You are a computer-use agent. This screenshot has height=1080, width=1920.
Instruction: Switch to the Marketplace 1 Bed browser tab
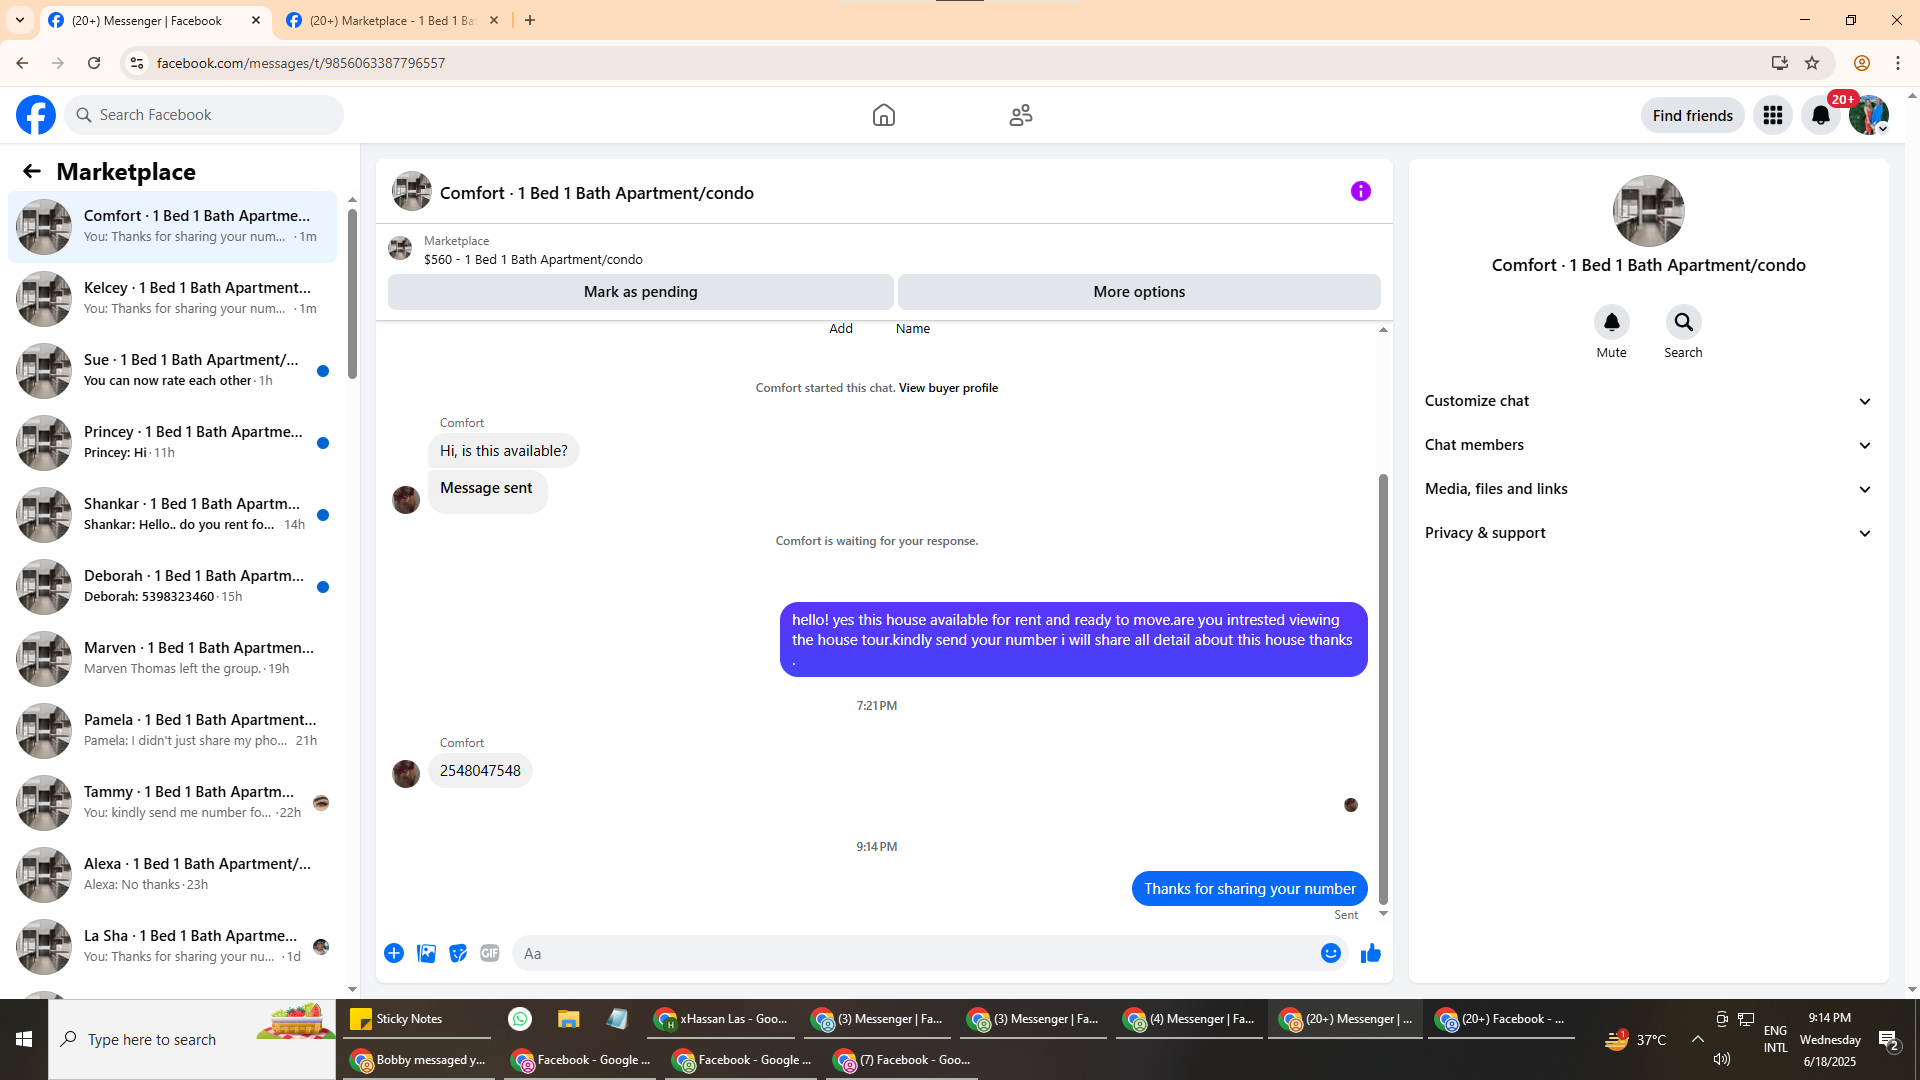click(x=393, y=20)
